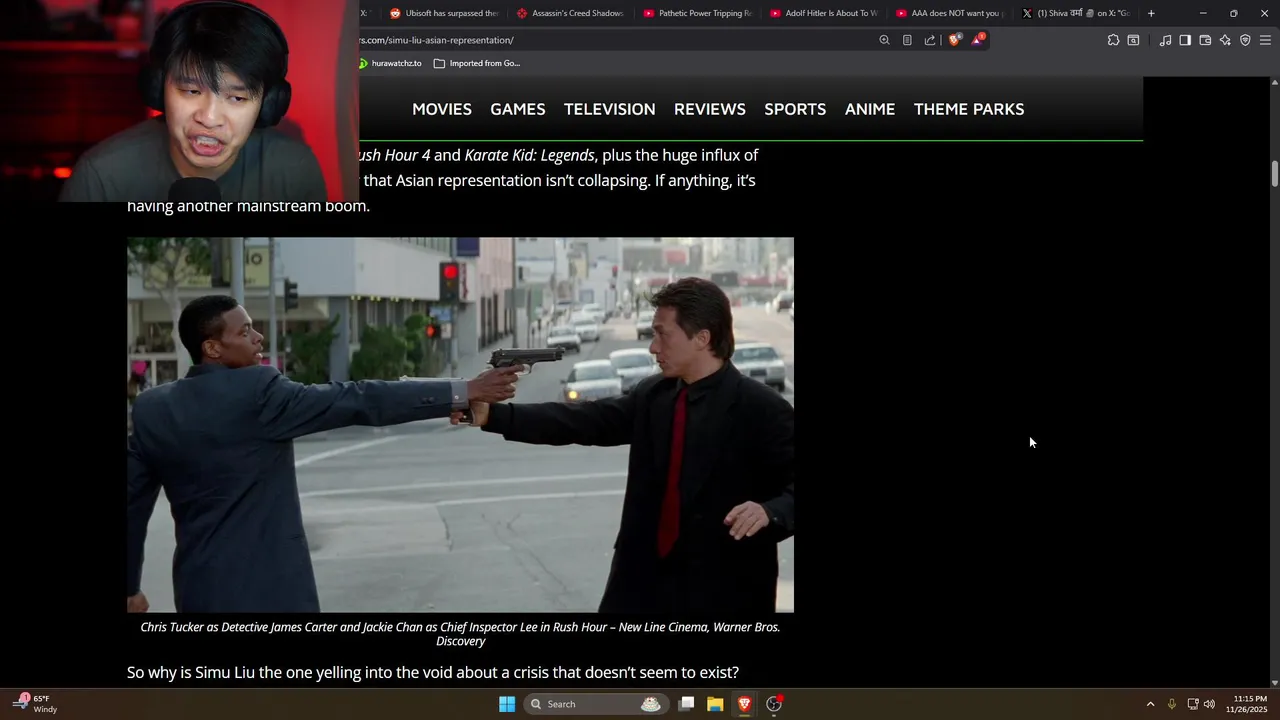Click Brave browser icon on taskbar

744,704
